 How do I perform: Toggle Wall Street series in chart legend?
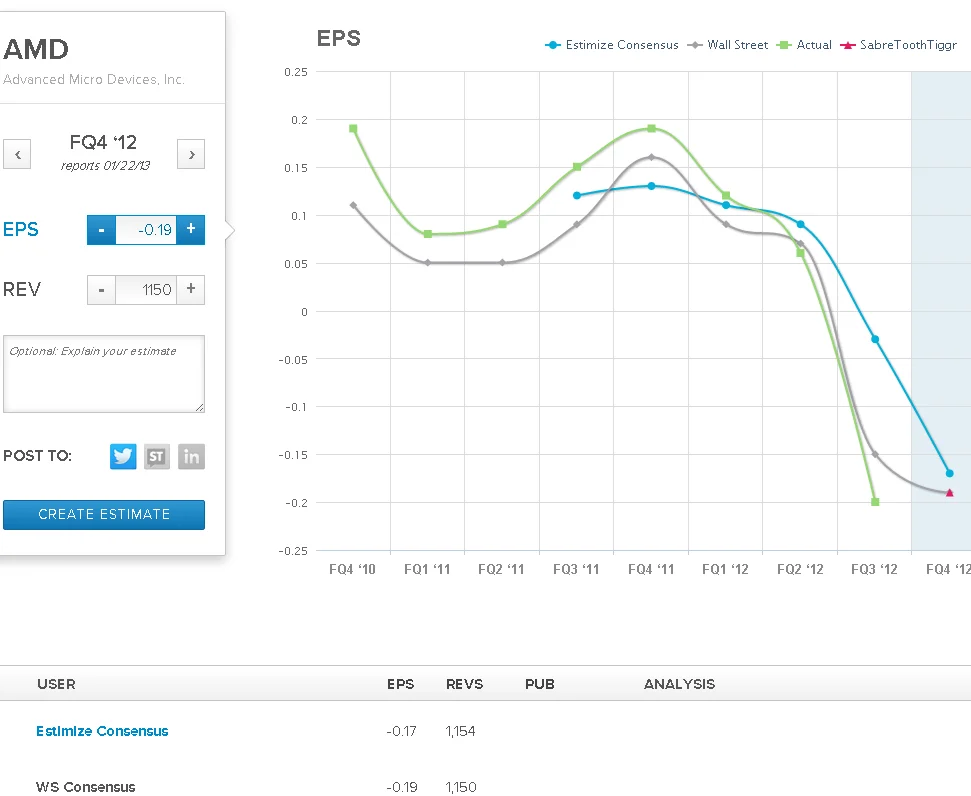coord(728,45)
